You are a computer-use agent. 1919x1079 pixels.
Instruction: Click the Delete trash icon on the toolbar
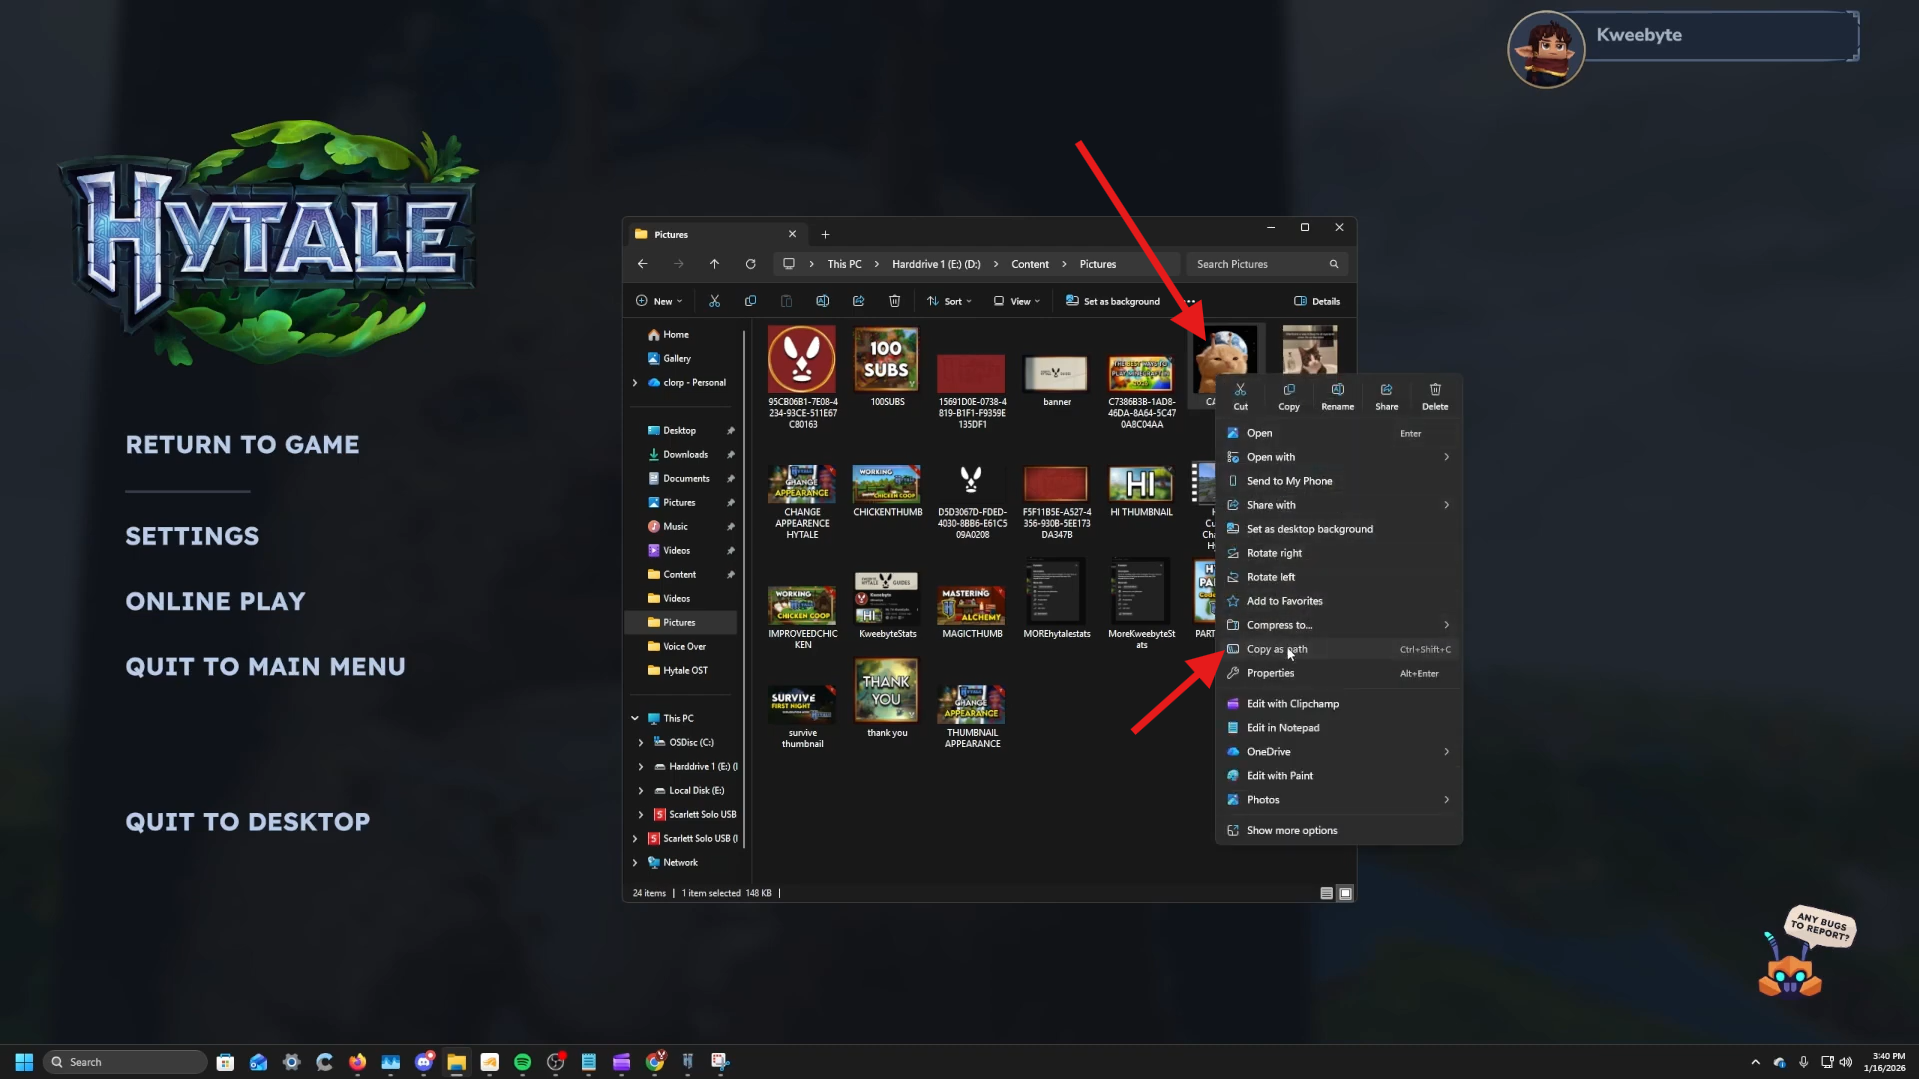pyautogui.click(x=894, y=300)
